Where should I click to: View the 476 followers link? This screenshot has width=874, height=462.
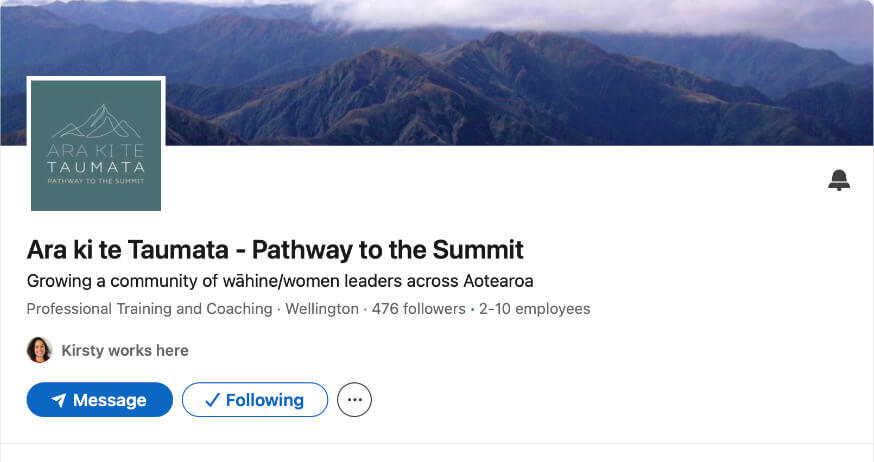(418, 309)
